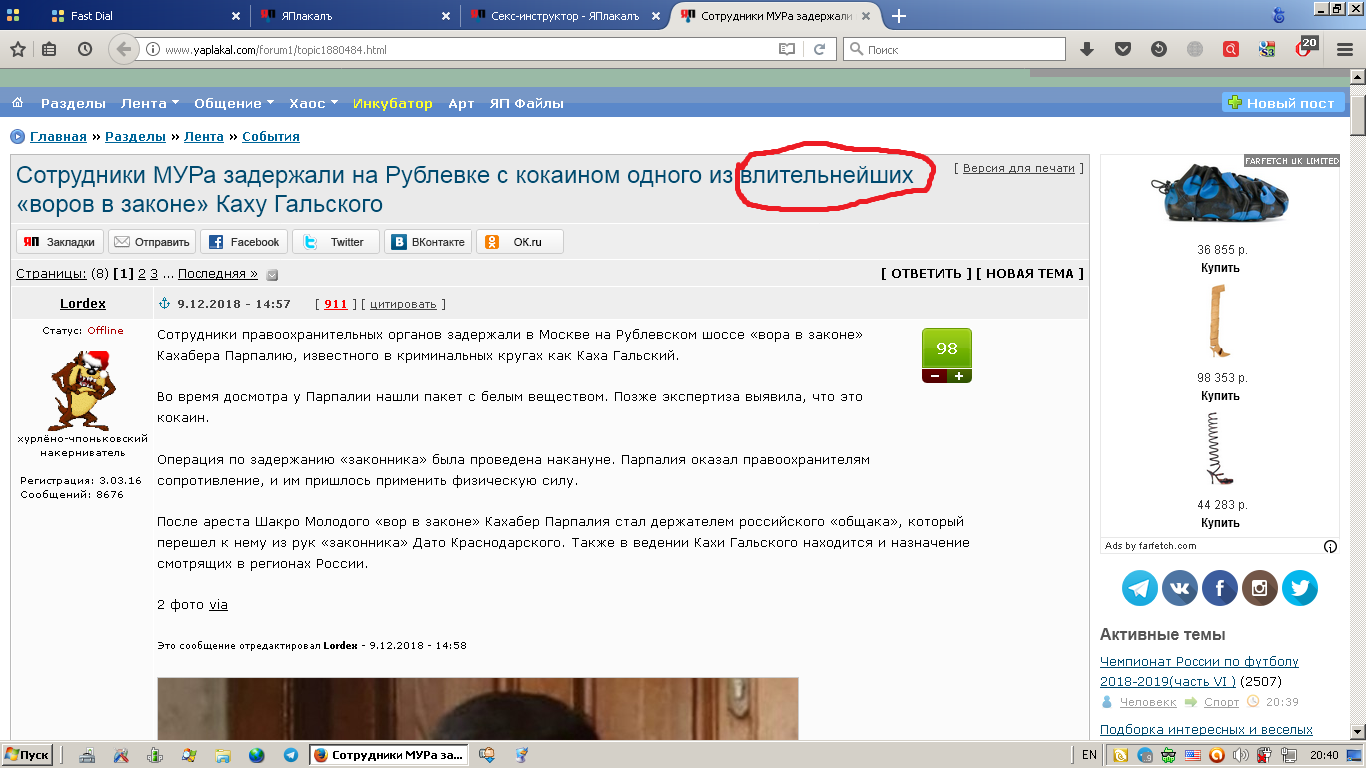The width and height of the screenshot is (1366, 768).
Task: Open the Инкубатор navbar item
Action: pyautogui.click(x=393, y=103)
